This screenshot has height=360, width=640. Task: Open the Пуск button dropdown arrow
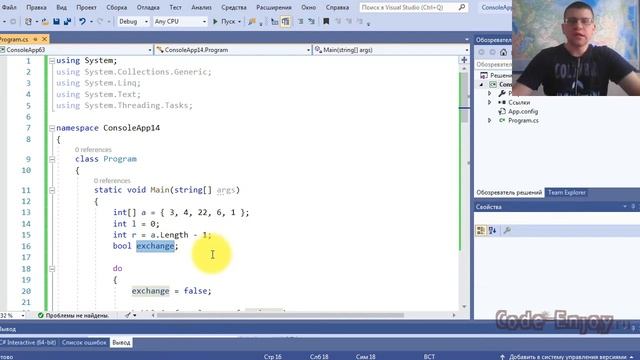point(240,22)
